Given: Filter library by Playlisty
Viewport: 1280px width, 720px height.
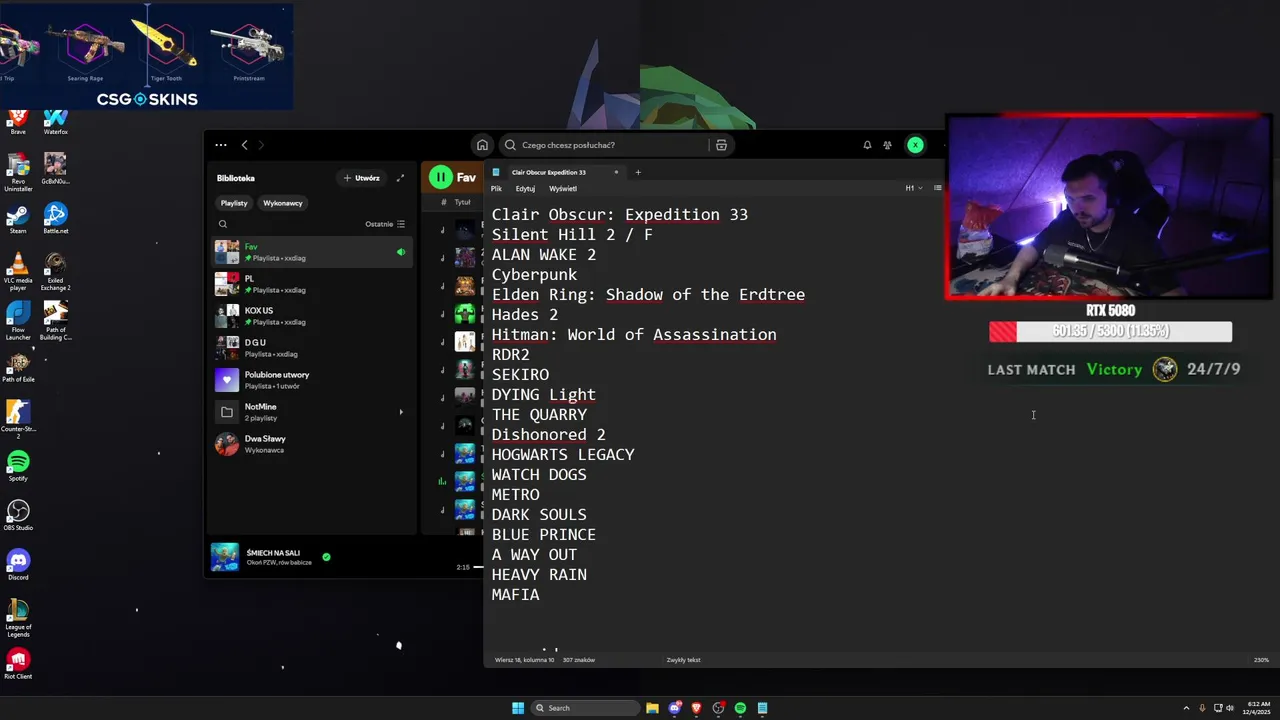Looking at the screenshot, I should [234, 203].
